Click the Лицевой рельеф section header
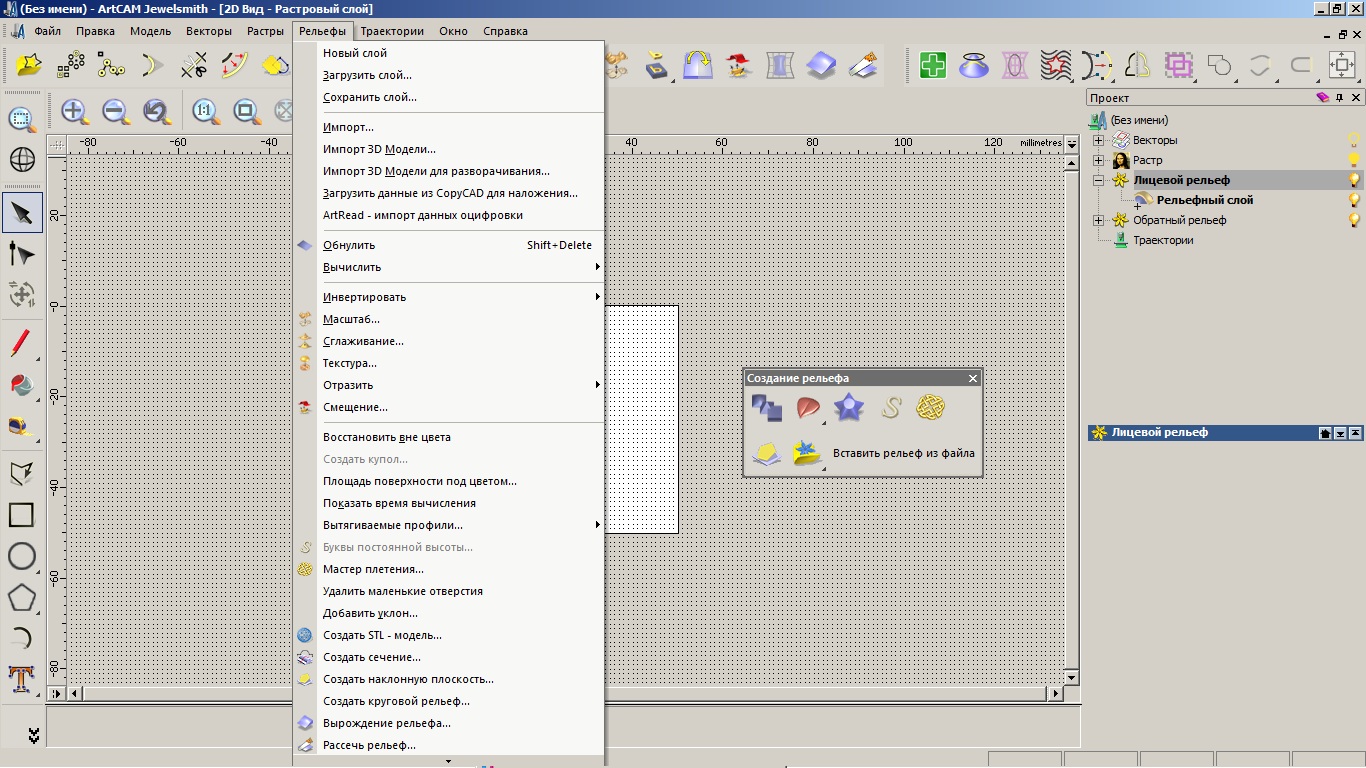Screen dimensions: 1366x768 [1225, 432]
